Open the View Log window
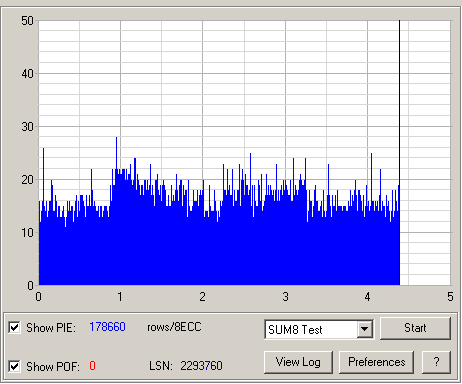The height and width of the screenshot is (384, 462). pos(298,362)
